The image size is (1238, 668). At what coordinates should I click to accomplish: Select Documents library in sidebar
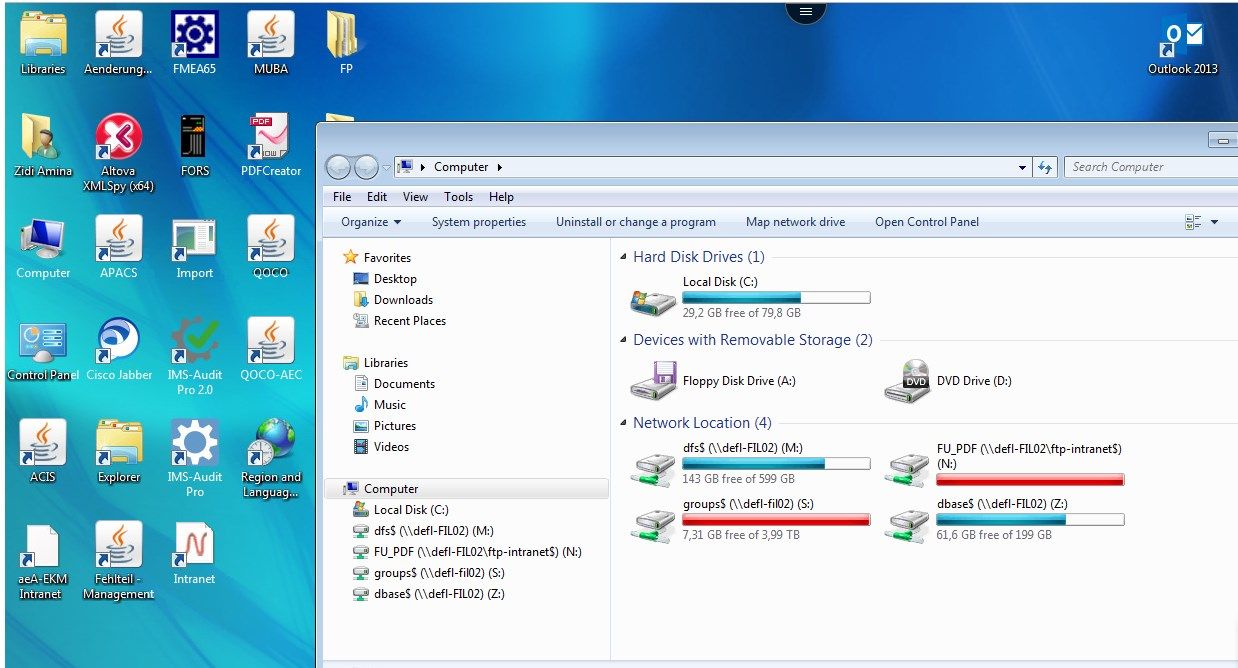[x=395, y=384]
